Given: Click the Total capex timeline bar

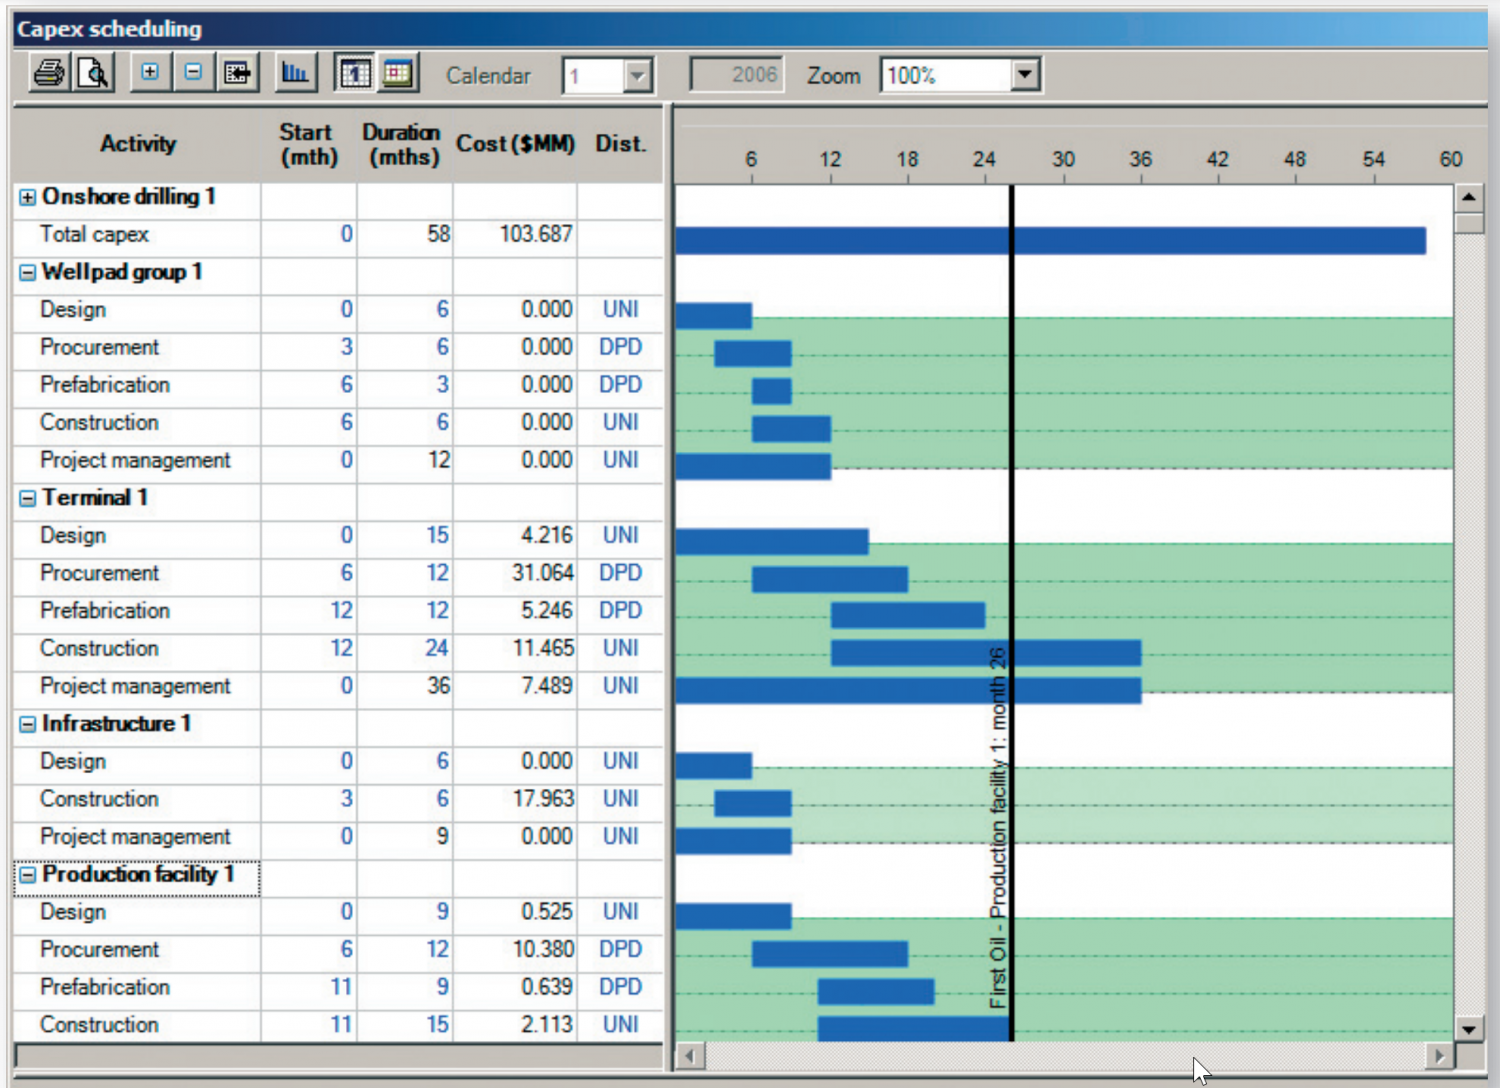Looking at the screenshot, I should point(1050,240).
